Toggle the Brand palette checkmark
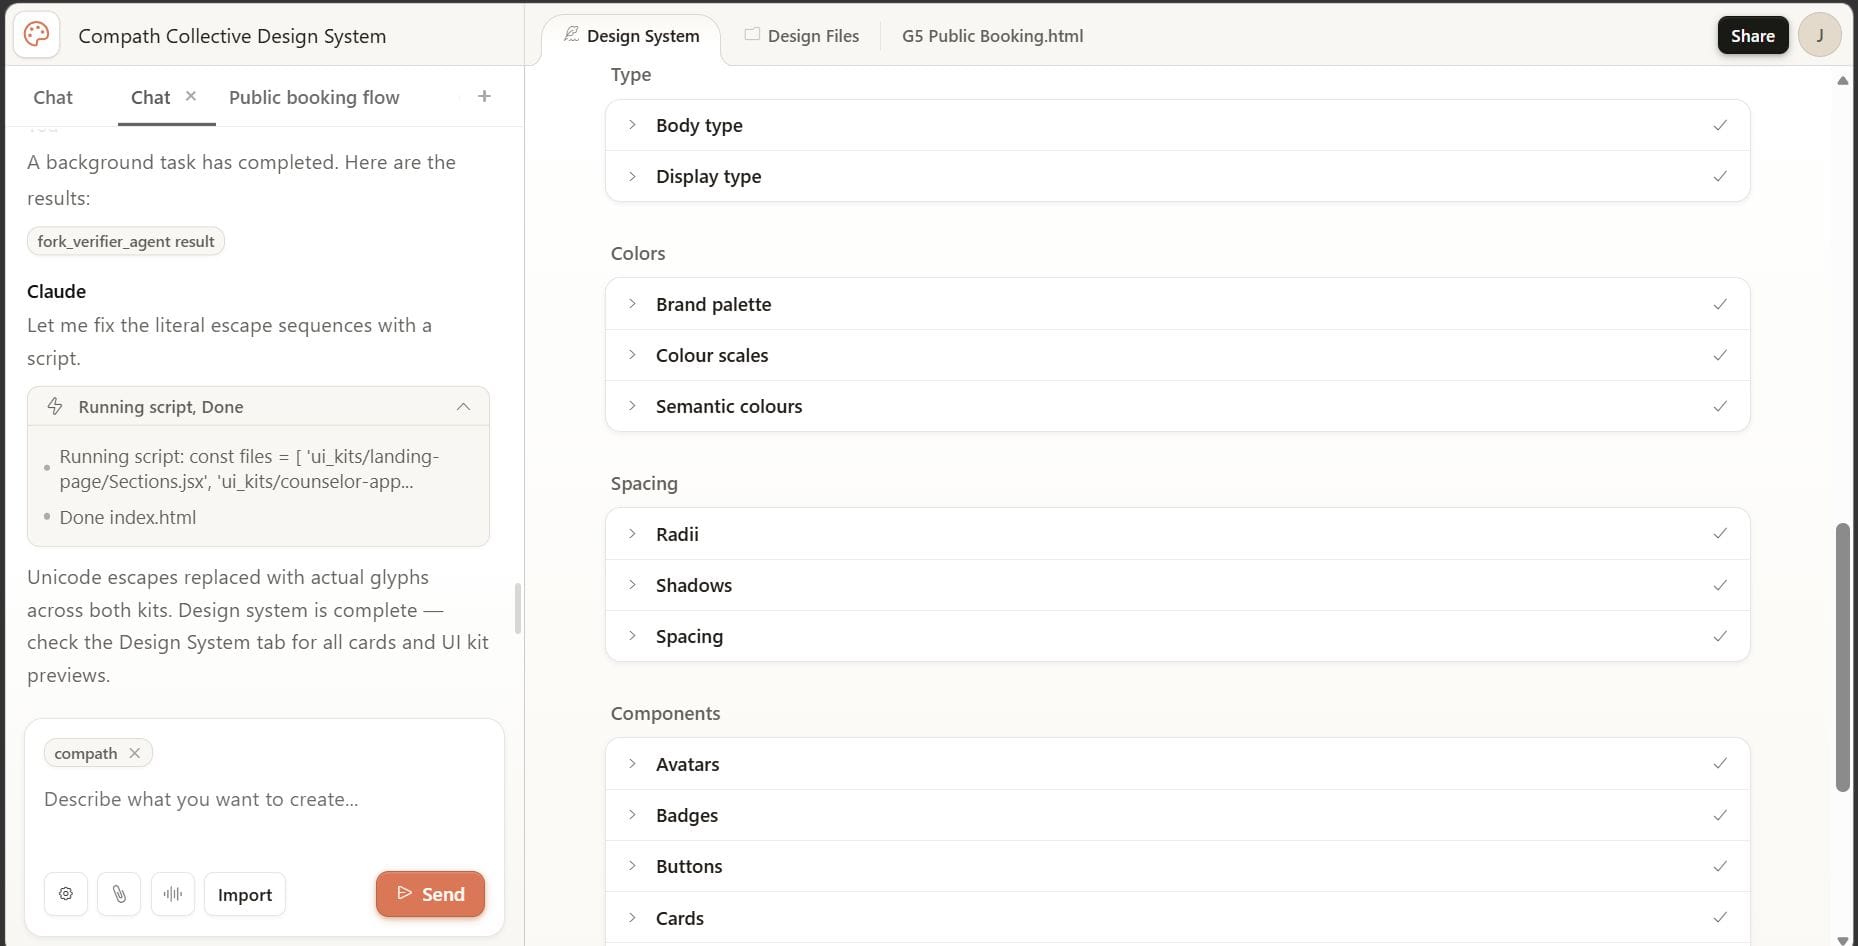1858x946 pixels. [1719, 304]
